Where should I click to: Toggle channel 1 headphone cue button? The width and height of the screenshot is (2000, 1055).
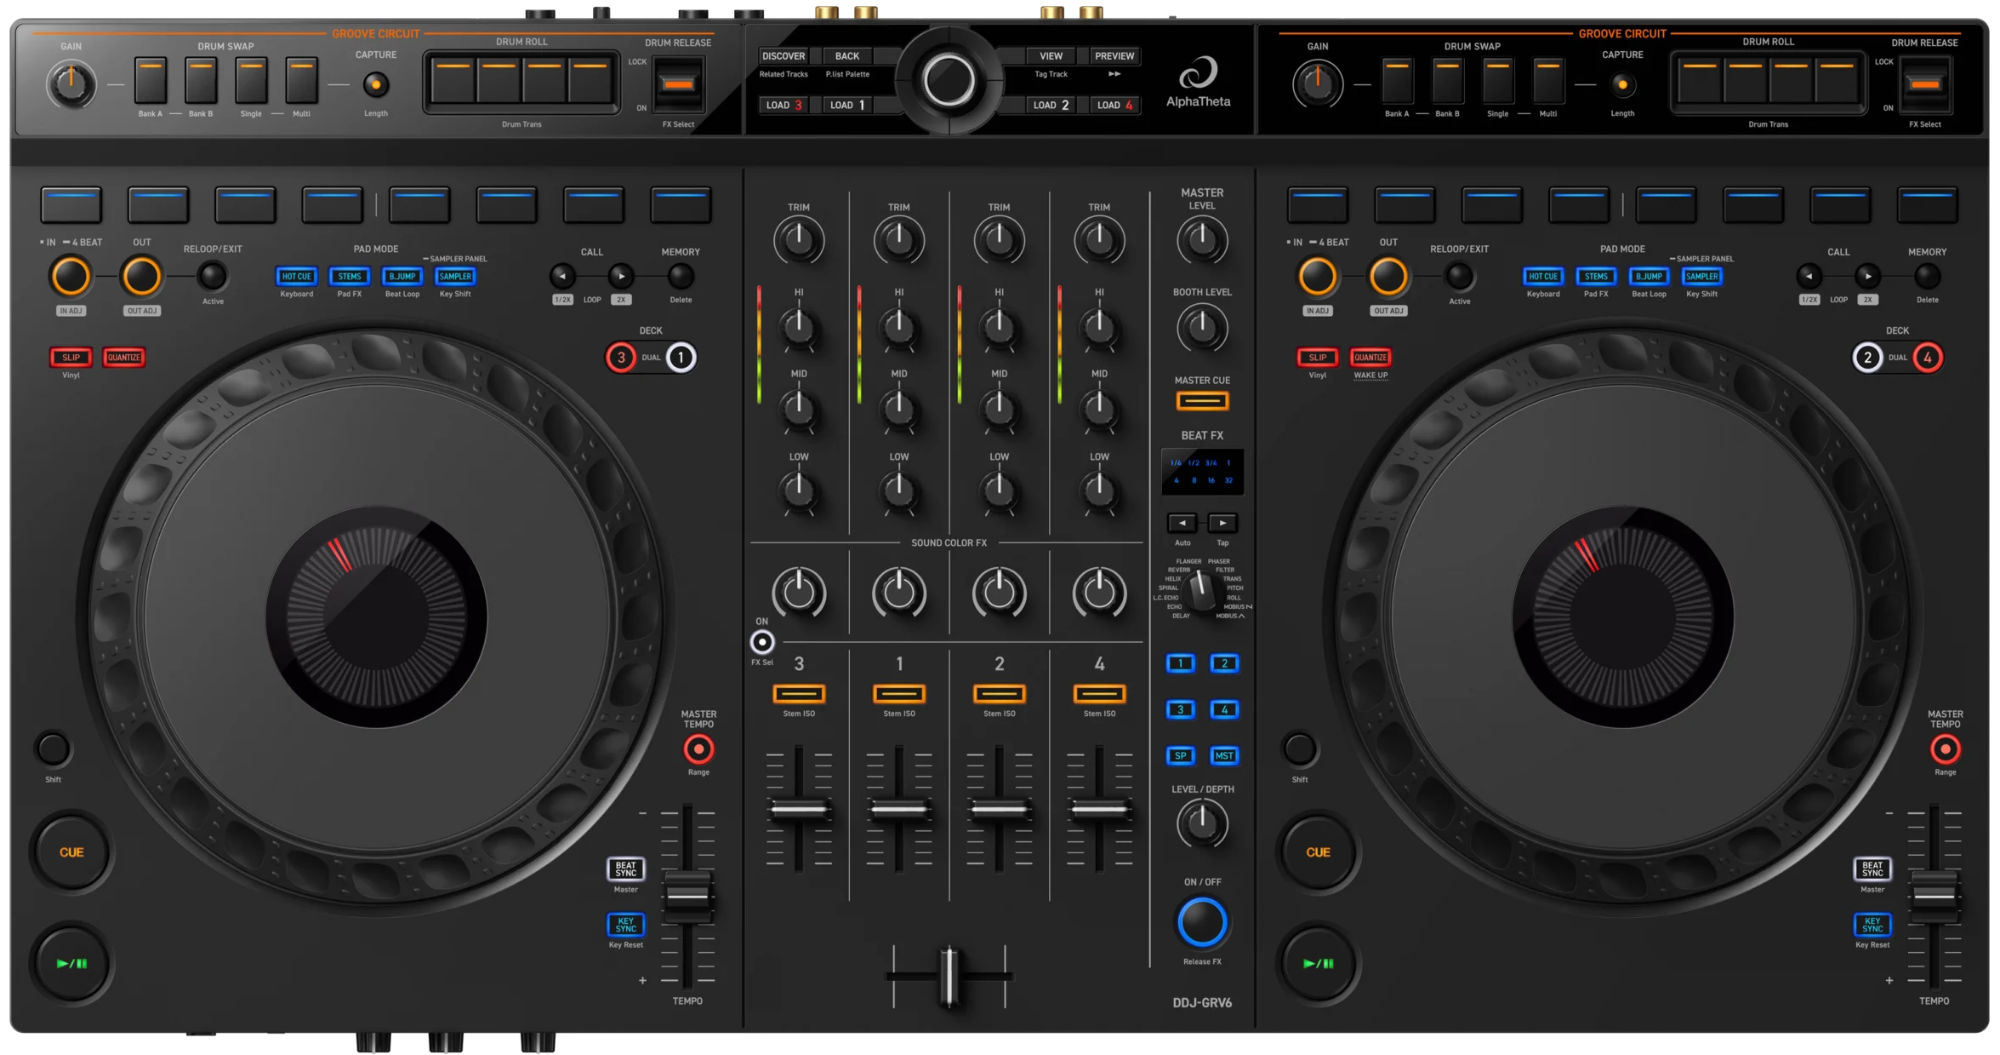click(x=899, y=694)
